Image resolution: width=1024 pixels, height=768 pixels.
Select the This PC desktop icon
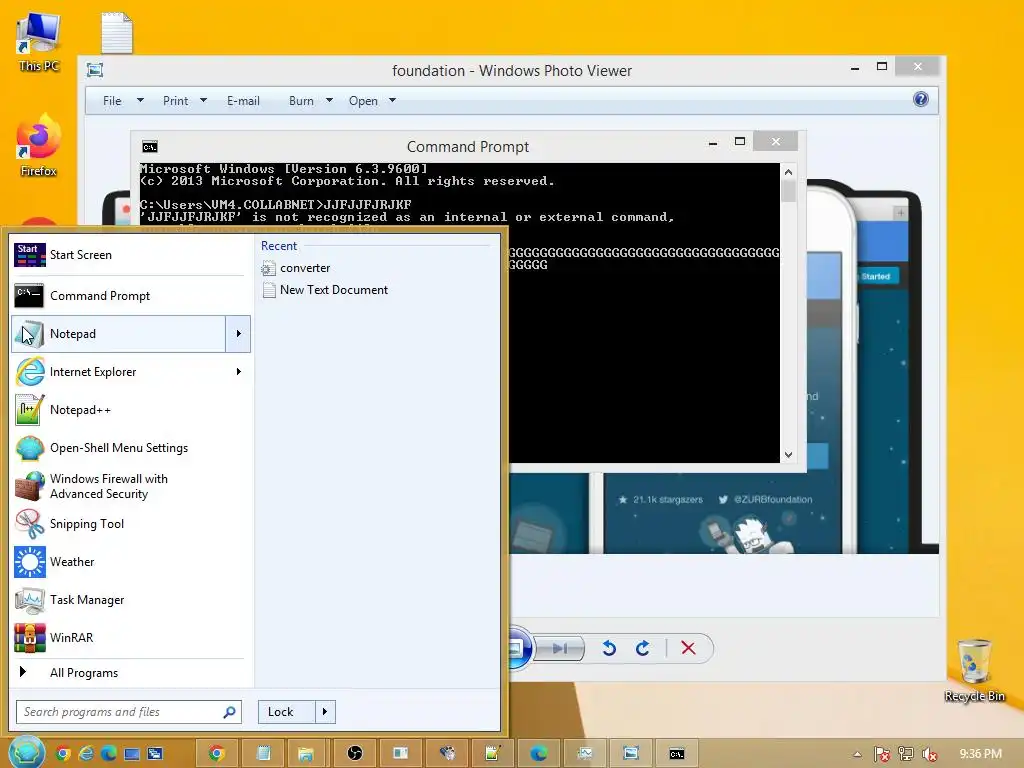click(39, 42)
